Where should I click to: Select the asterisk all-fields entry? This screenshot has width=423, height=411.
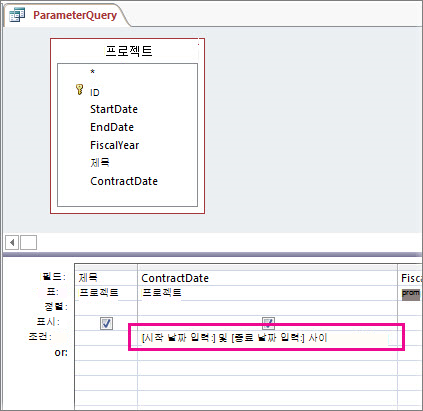coord(93,72)
